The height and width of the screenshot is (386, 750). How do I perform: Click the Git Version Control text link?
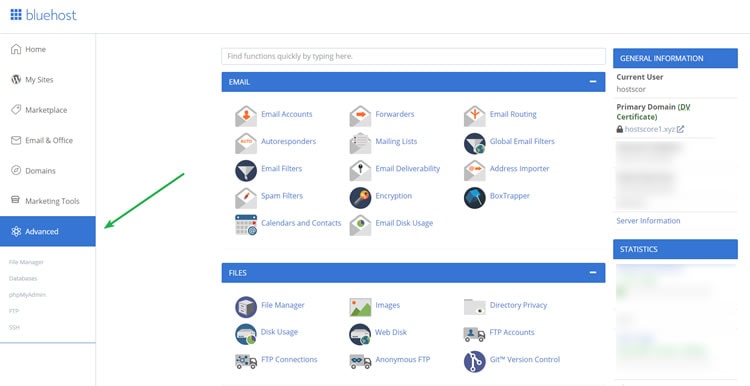pos(525,359)
